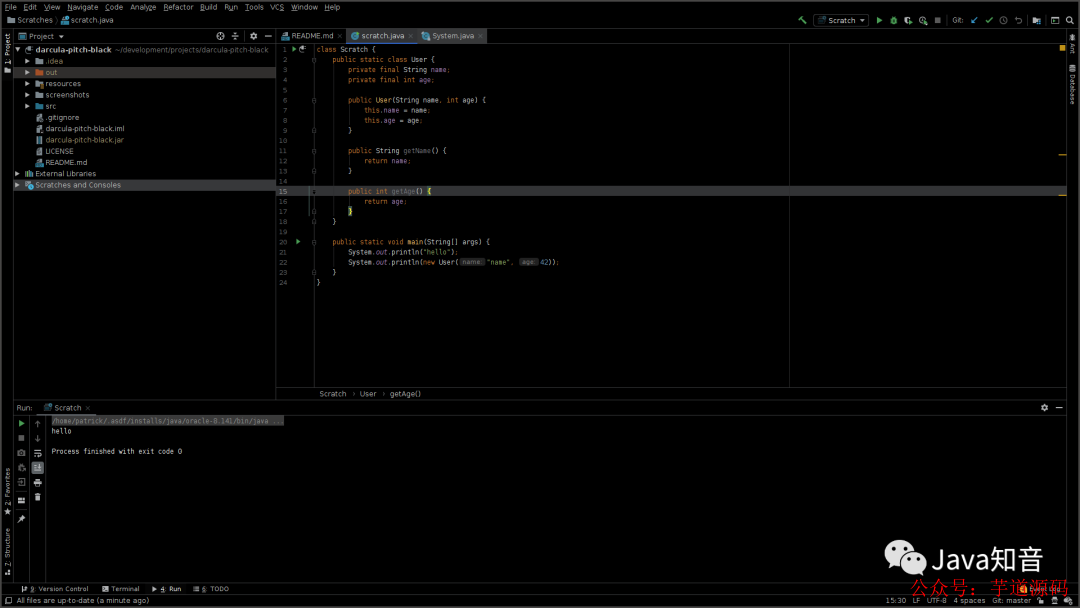Viewport: 1080px width, 608px height.
Task: Click the camera dump threads icon
Action: click(x=21, y=453)
